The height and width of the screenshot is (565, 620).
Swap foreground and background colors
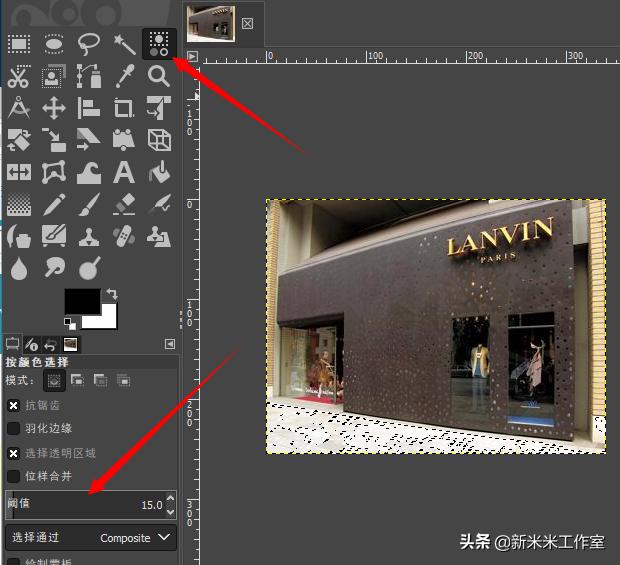tap(112, 294)
